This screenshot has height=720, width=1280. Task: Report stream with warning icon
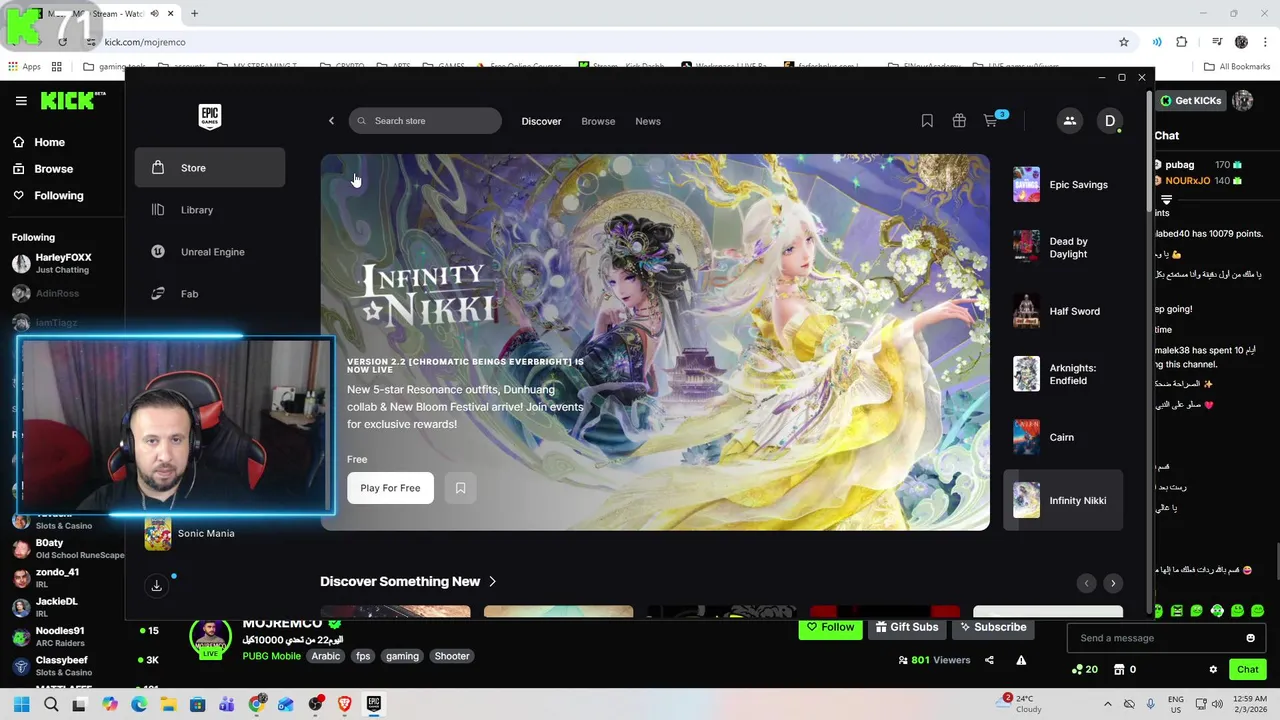point(1021,660)
